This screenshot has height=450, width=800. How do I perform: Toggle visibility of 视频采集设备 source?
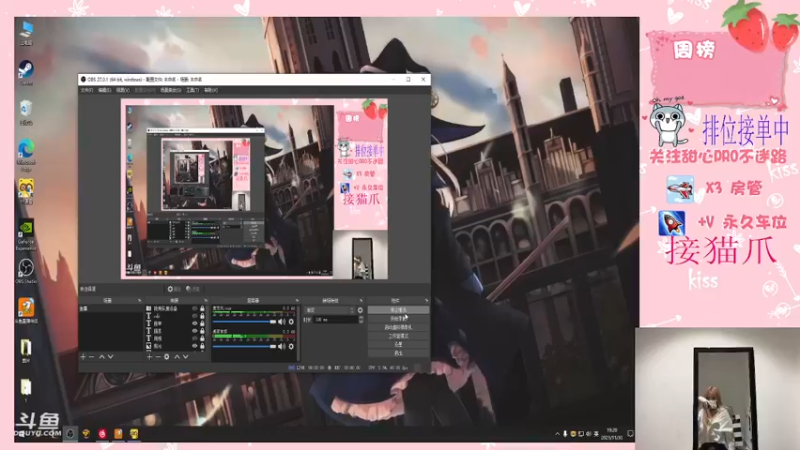click(194, 309)
